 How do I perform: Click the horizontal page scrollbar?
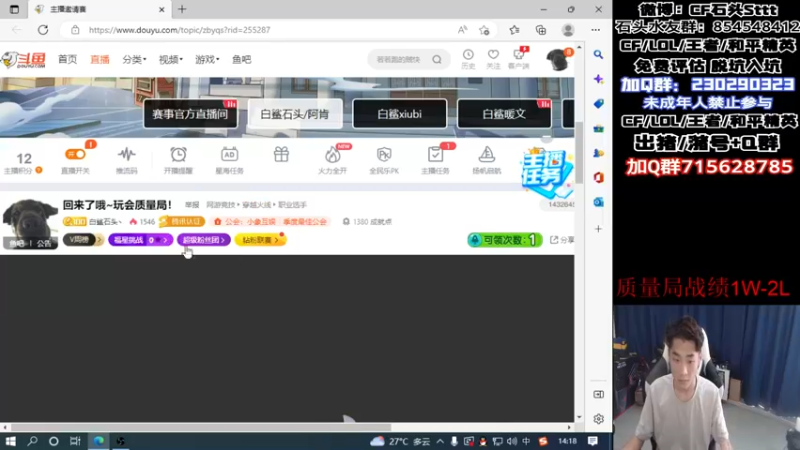201,428
